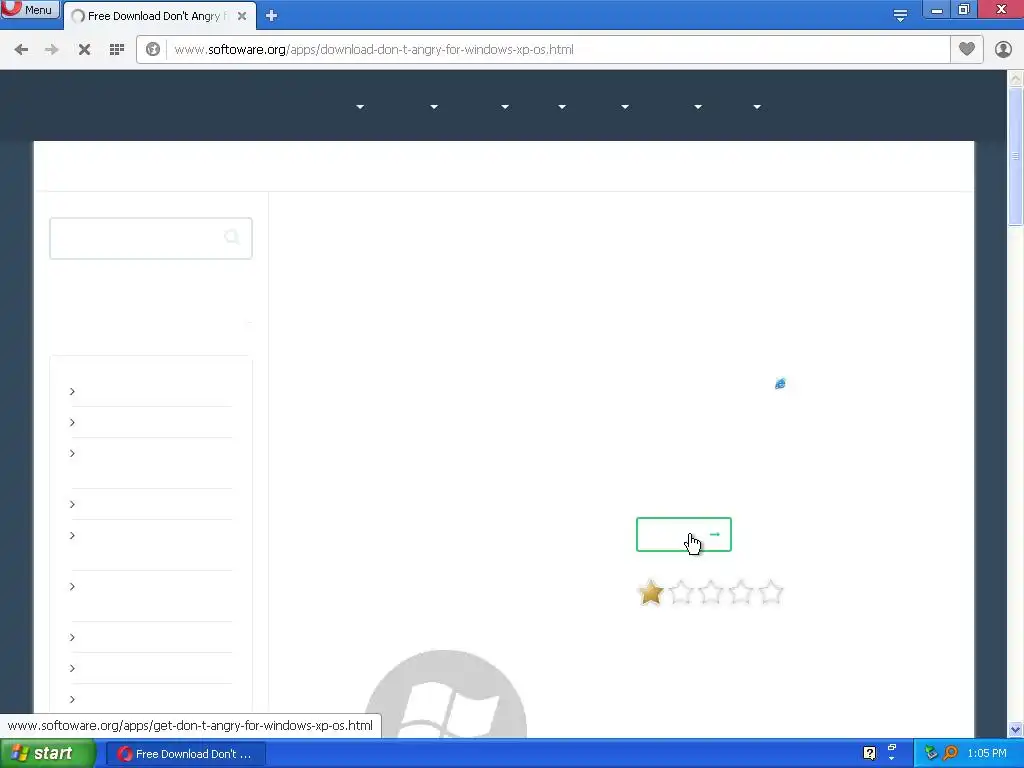The width and height of the screenshot is (1024, 768).
Task: Open the Windows Start menu
Action: (x=47, y=754)
